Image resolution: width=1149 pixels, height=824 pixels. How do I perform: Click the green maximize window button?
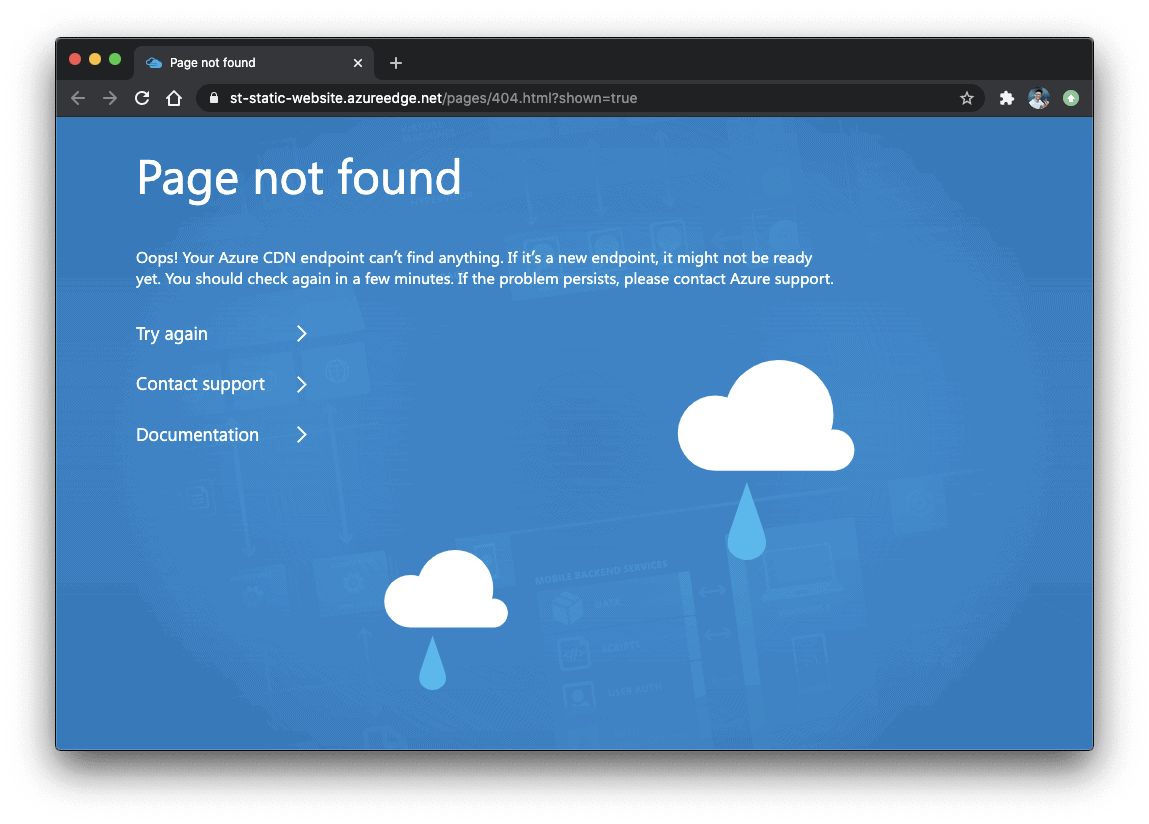click(x=115, y=59)
